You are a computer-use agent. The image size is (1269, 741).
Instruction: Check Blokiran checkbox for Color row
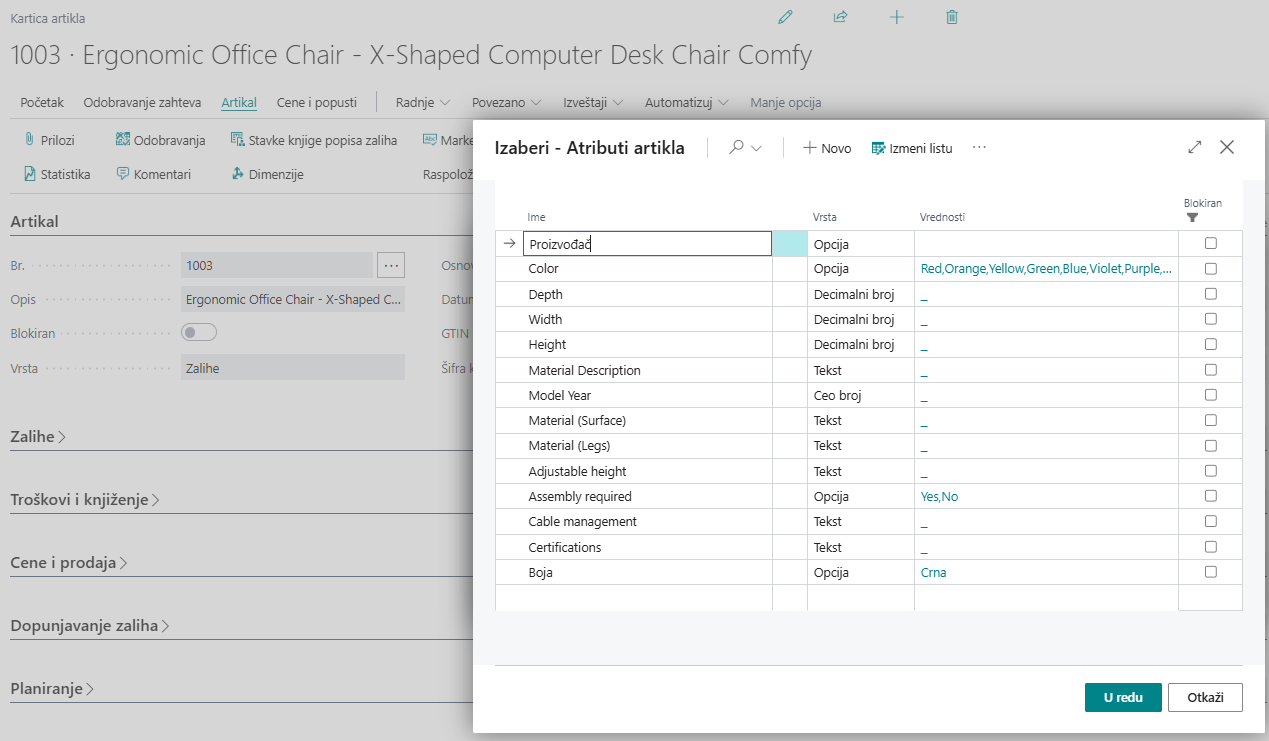(x=1210, y=269)
